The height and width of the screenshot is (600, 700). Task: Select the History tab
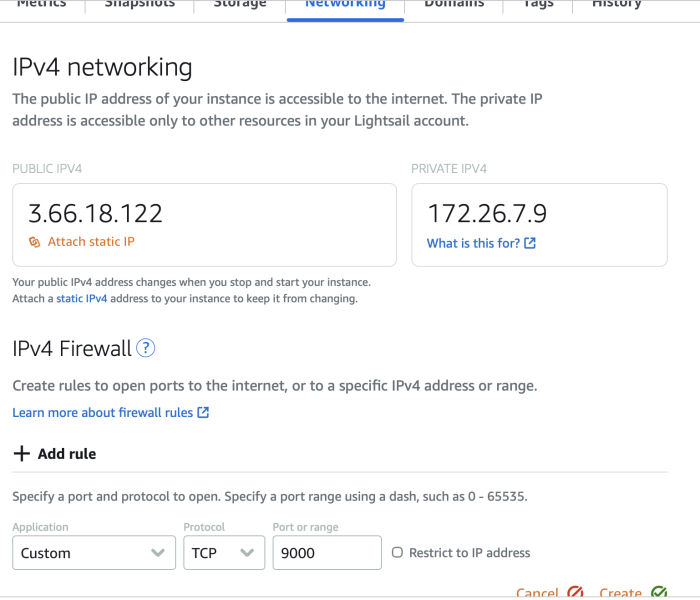pyautogui.click(x=617, y=4)
